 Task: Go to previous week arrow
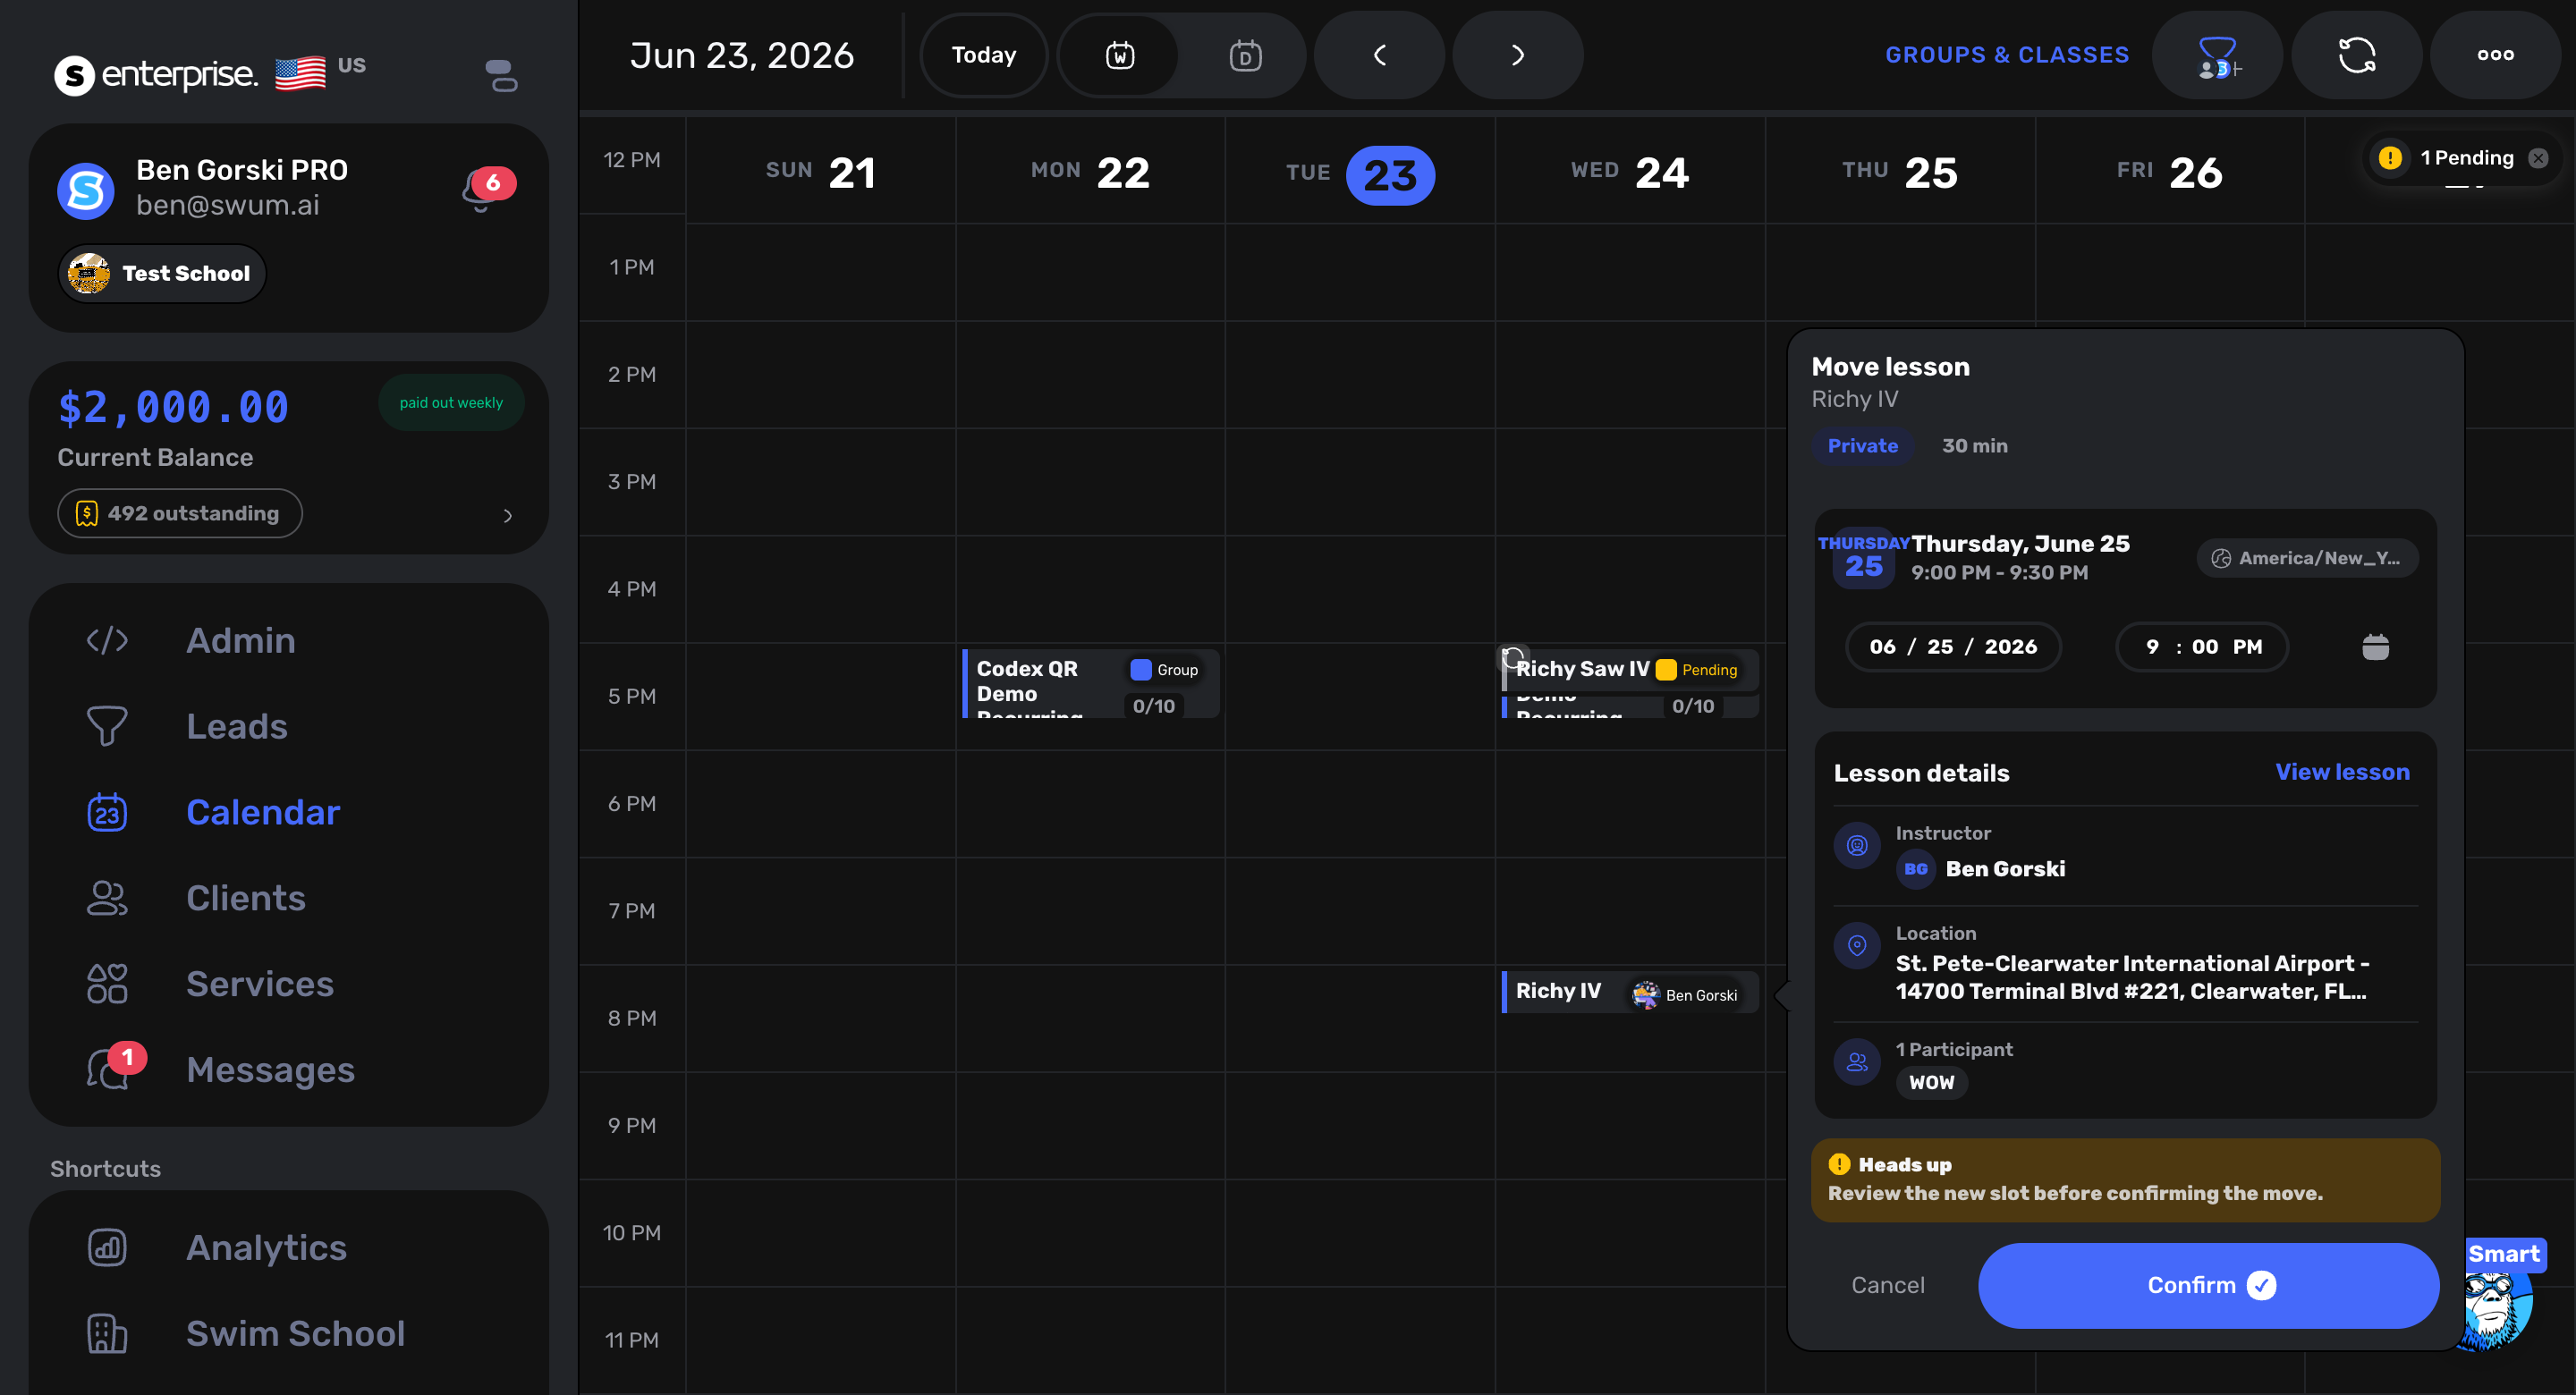(x=1379, y=55)
